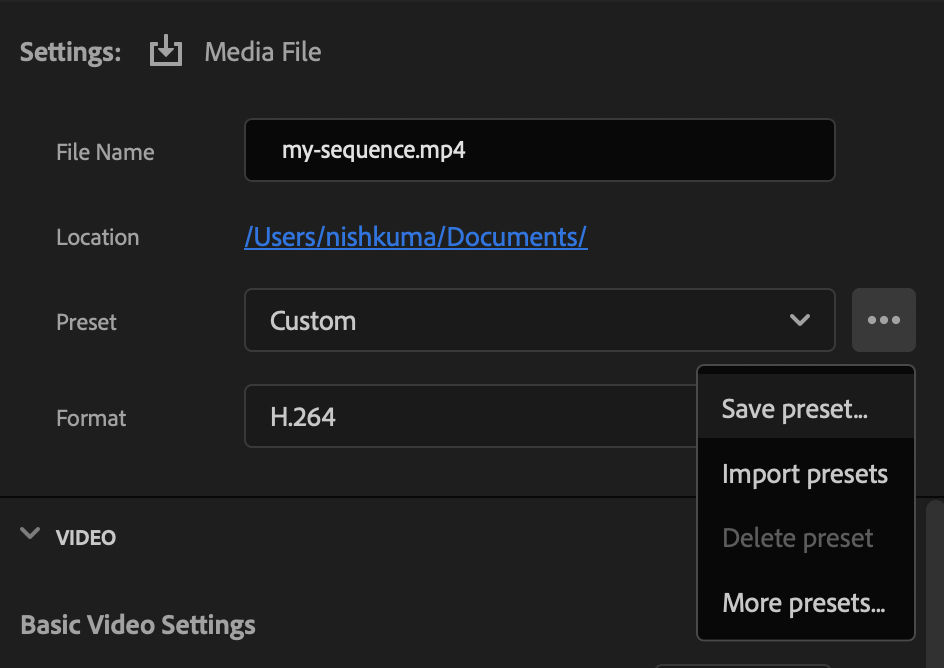Select the download-style icon next to Settings
Image resolution: width=944 pixels, height=668 pixels.
pyautogui.click(x=165, y=51)
